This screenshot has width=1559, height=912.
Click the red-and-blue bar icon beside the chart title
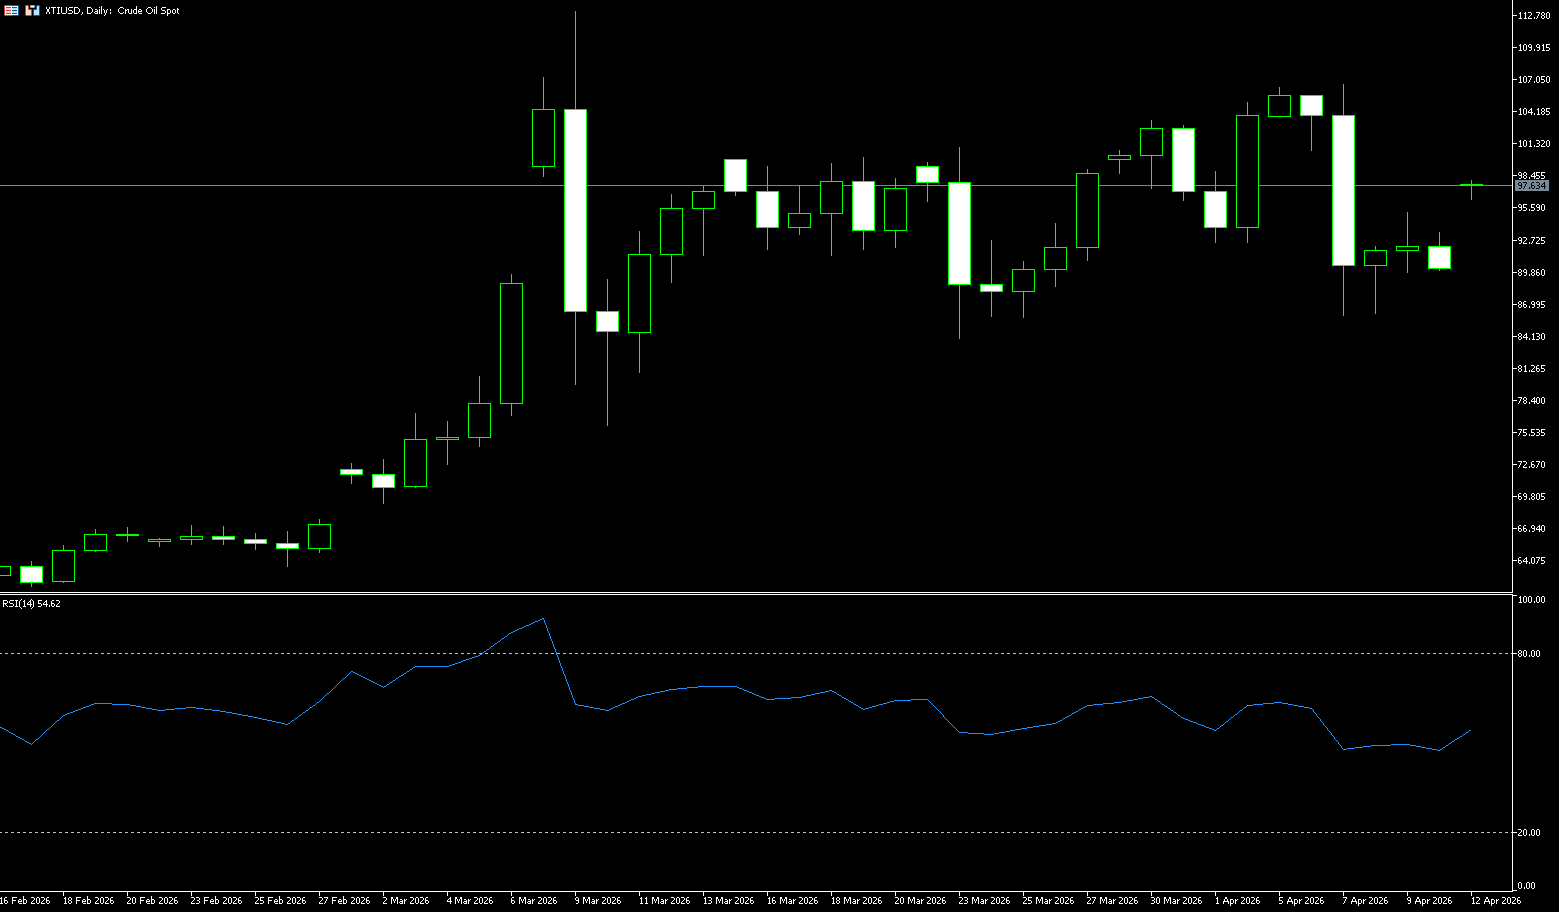pos(33,10)
